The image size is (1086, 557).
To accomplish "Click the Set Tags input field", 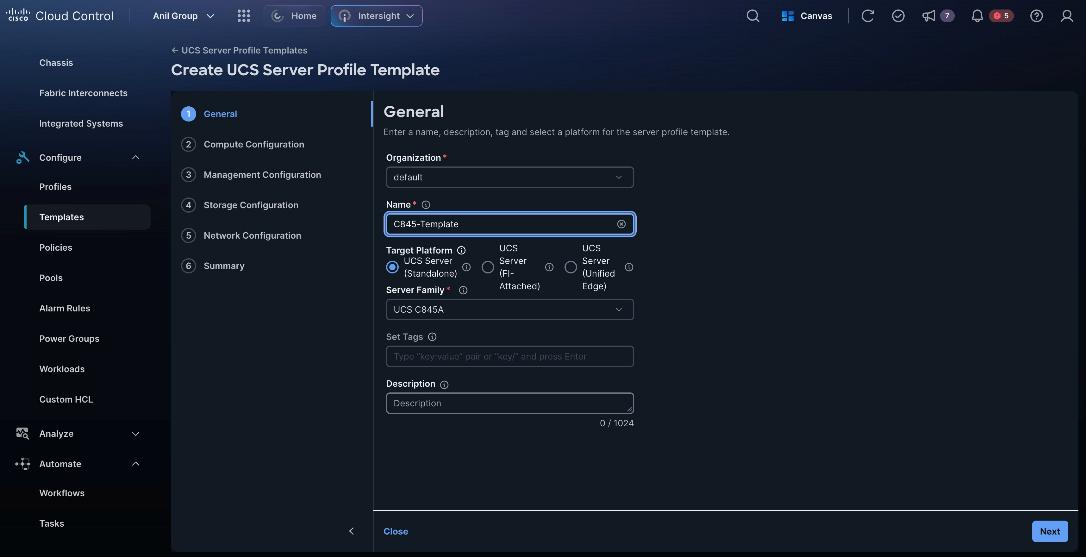I will [x=510, y=356].
